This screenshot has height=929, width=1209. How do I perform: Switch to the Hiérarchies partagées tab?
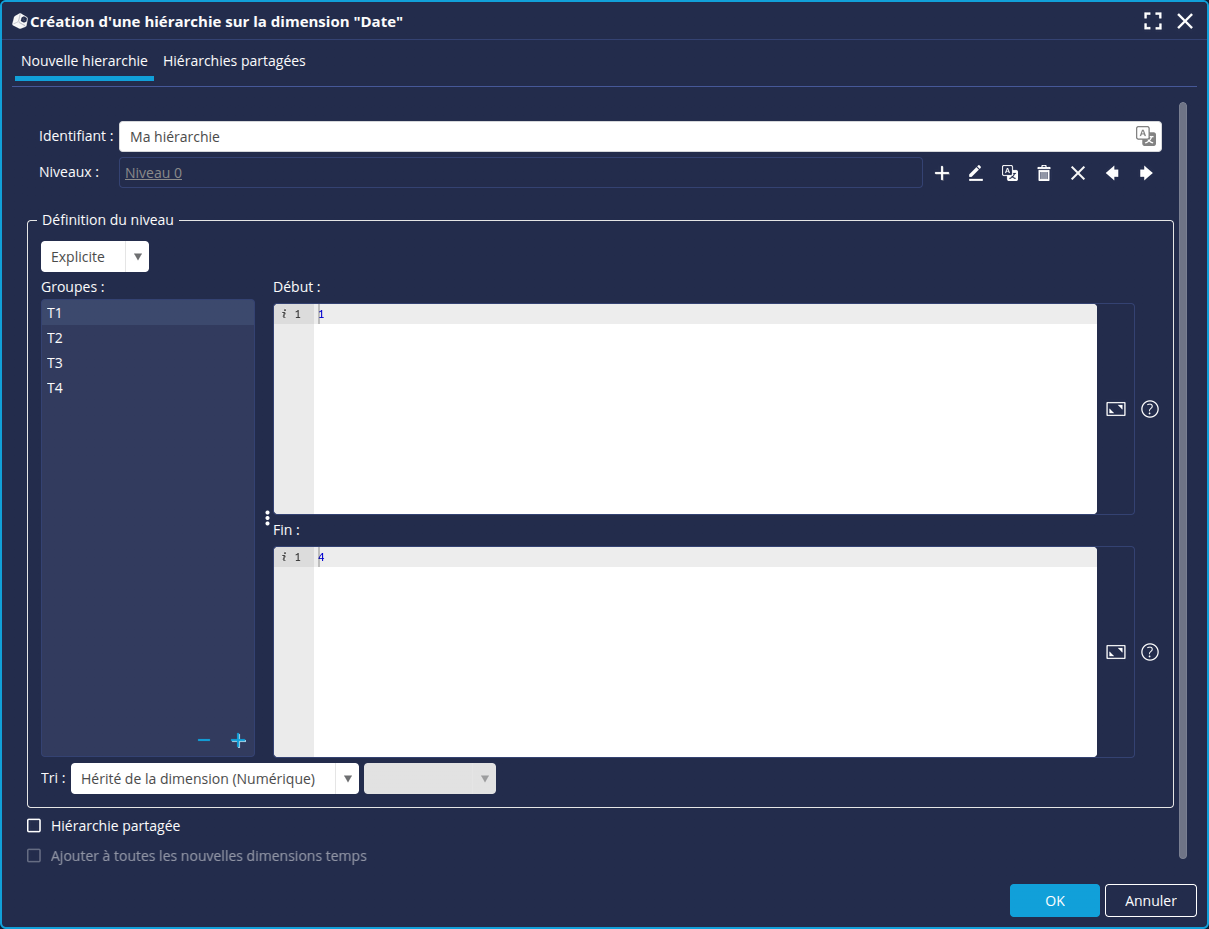pos(234,61)
